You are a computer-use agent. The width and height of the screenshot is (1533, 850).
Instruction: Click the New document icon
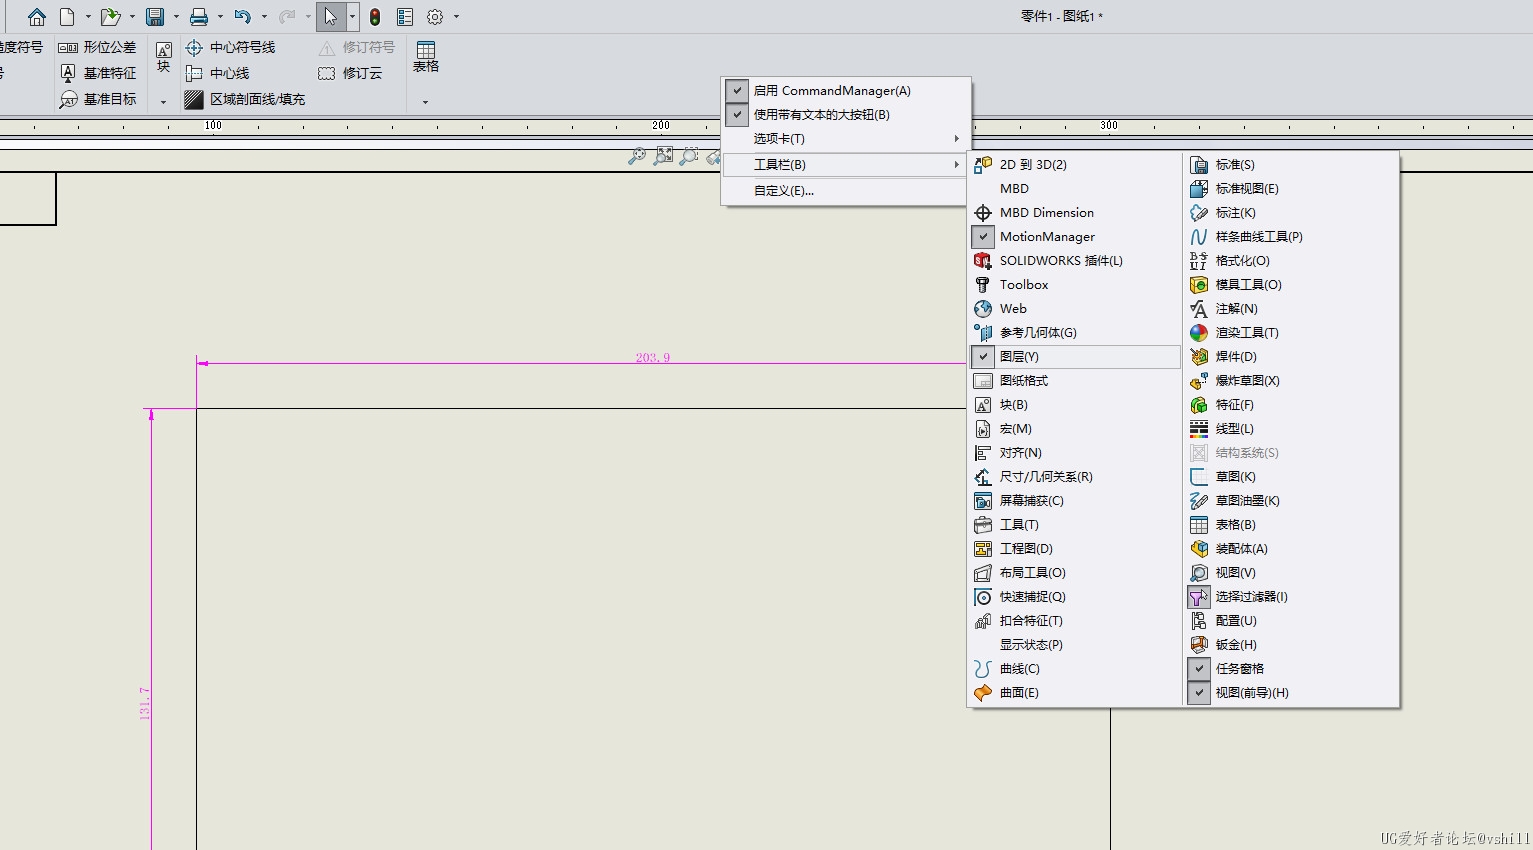click(x=67, y=17)
